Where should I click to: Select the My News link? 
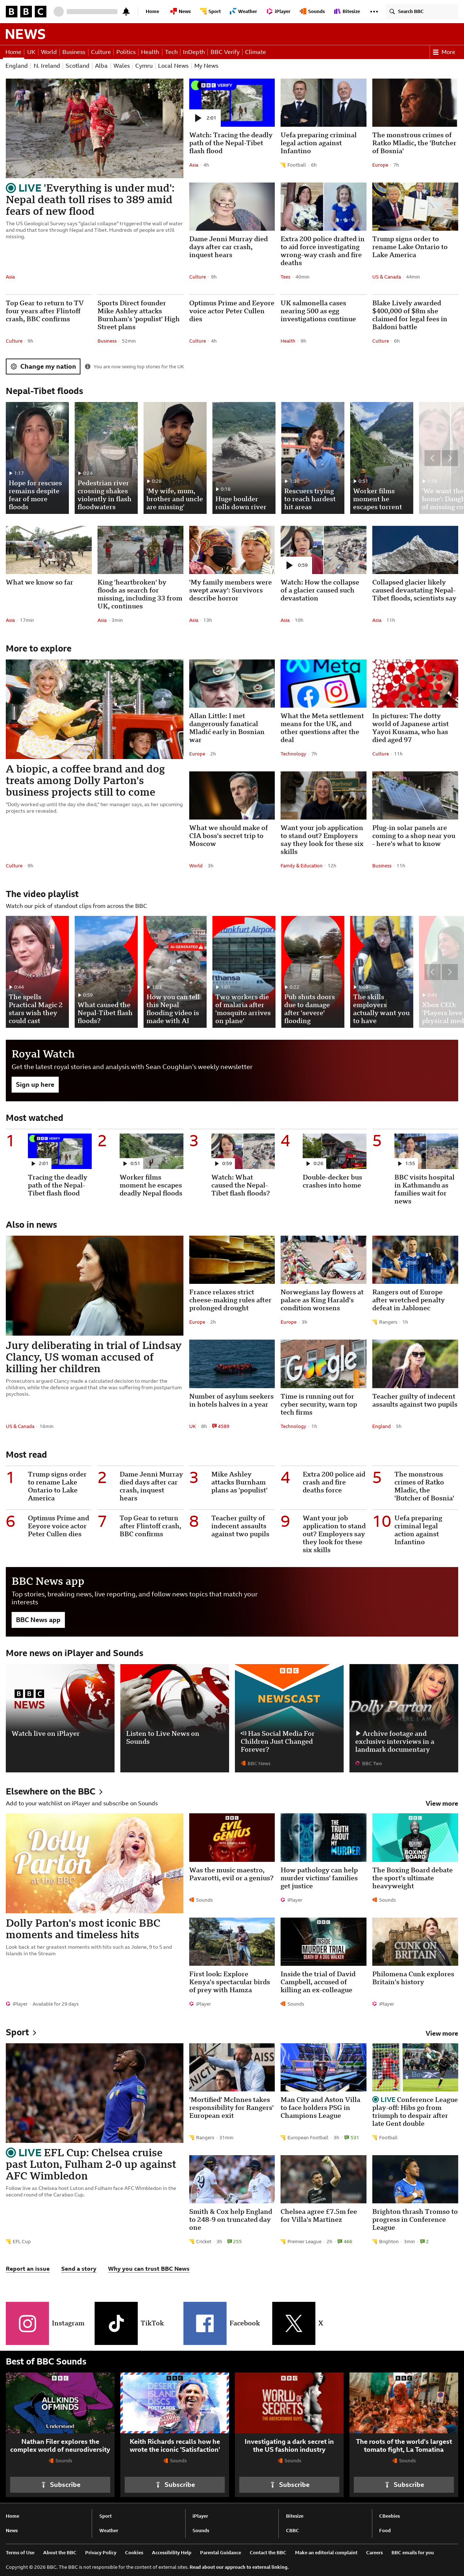(206, 66)
